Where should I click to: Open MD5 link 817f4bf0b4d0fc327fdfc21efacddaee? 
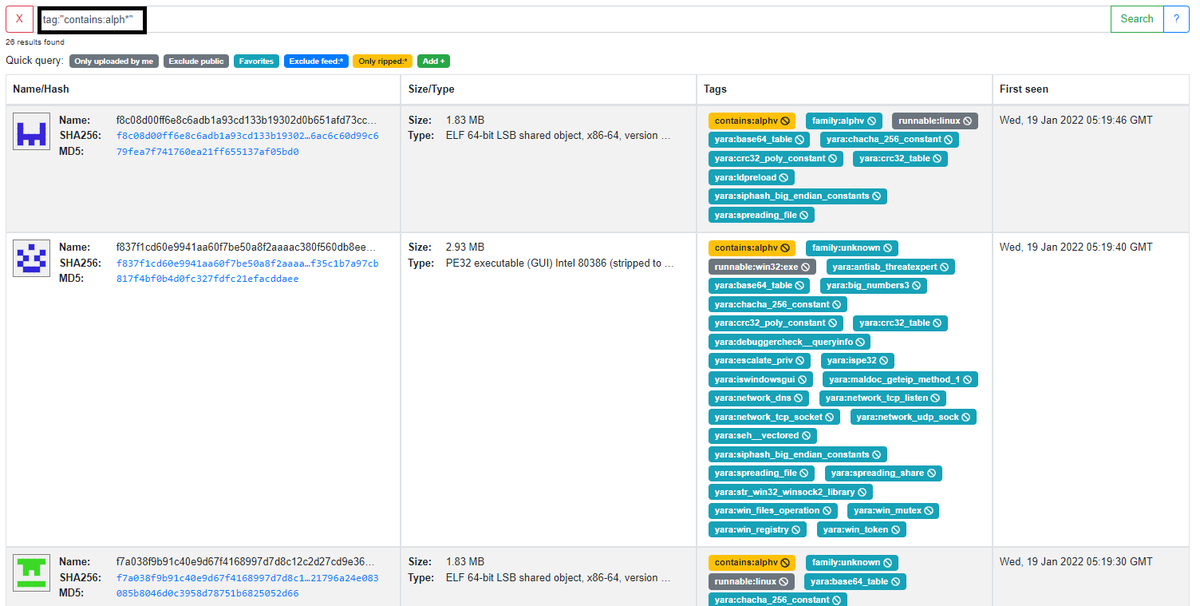click(207, 279)
